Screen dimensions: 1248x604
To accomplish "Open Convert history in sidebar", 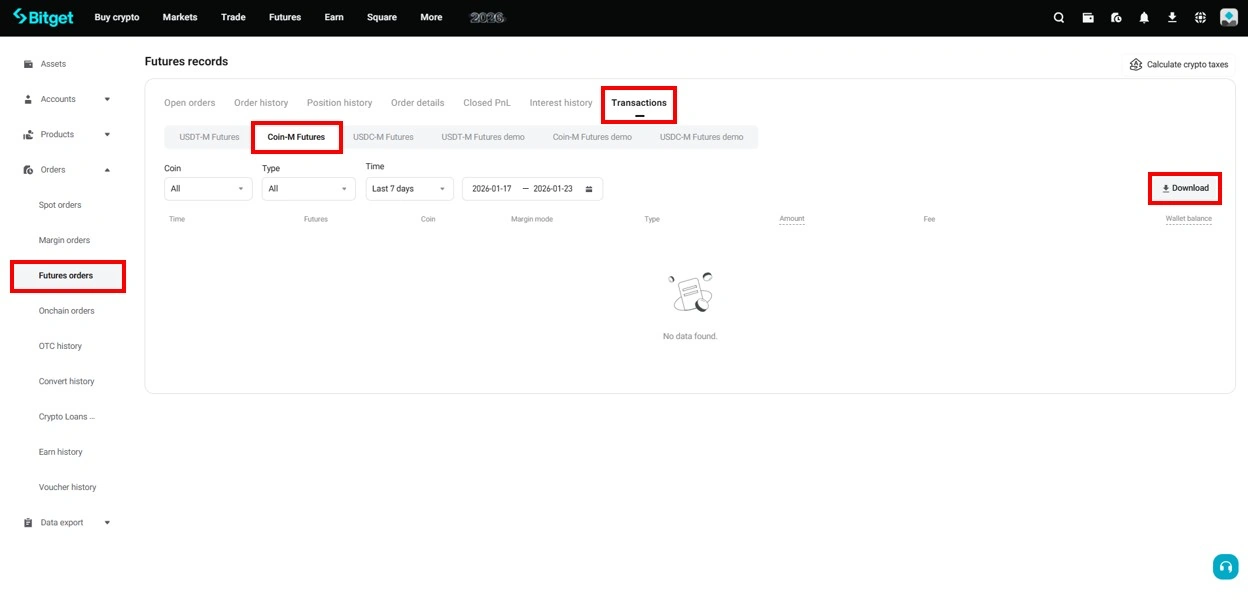I will (66, 381).
